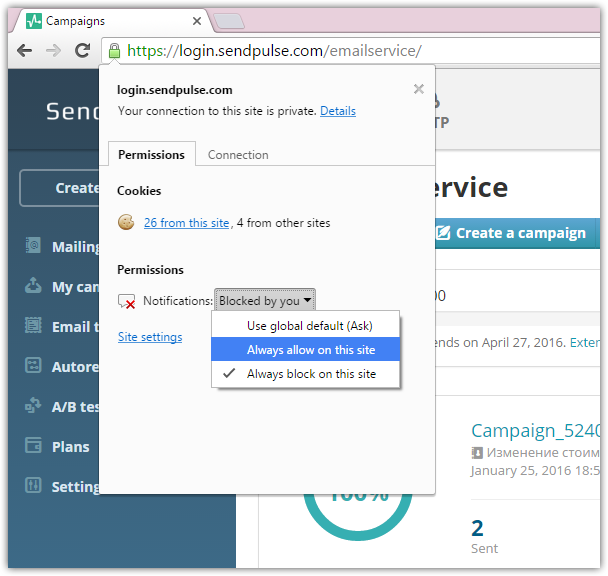The height and width of the screenshot is (576, 608).
Task: Close the site info popup with the X
Action: pyautogui.click(x=418, y=89)
